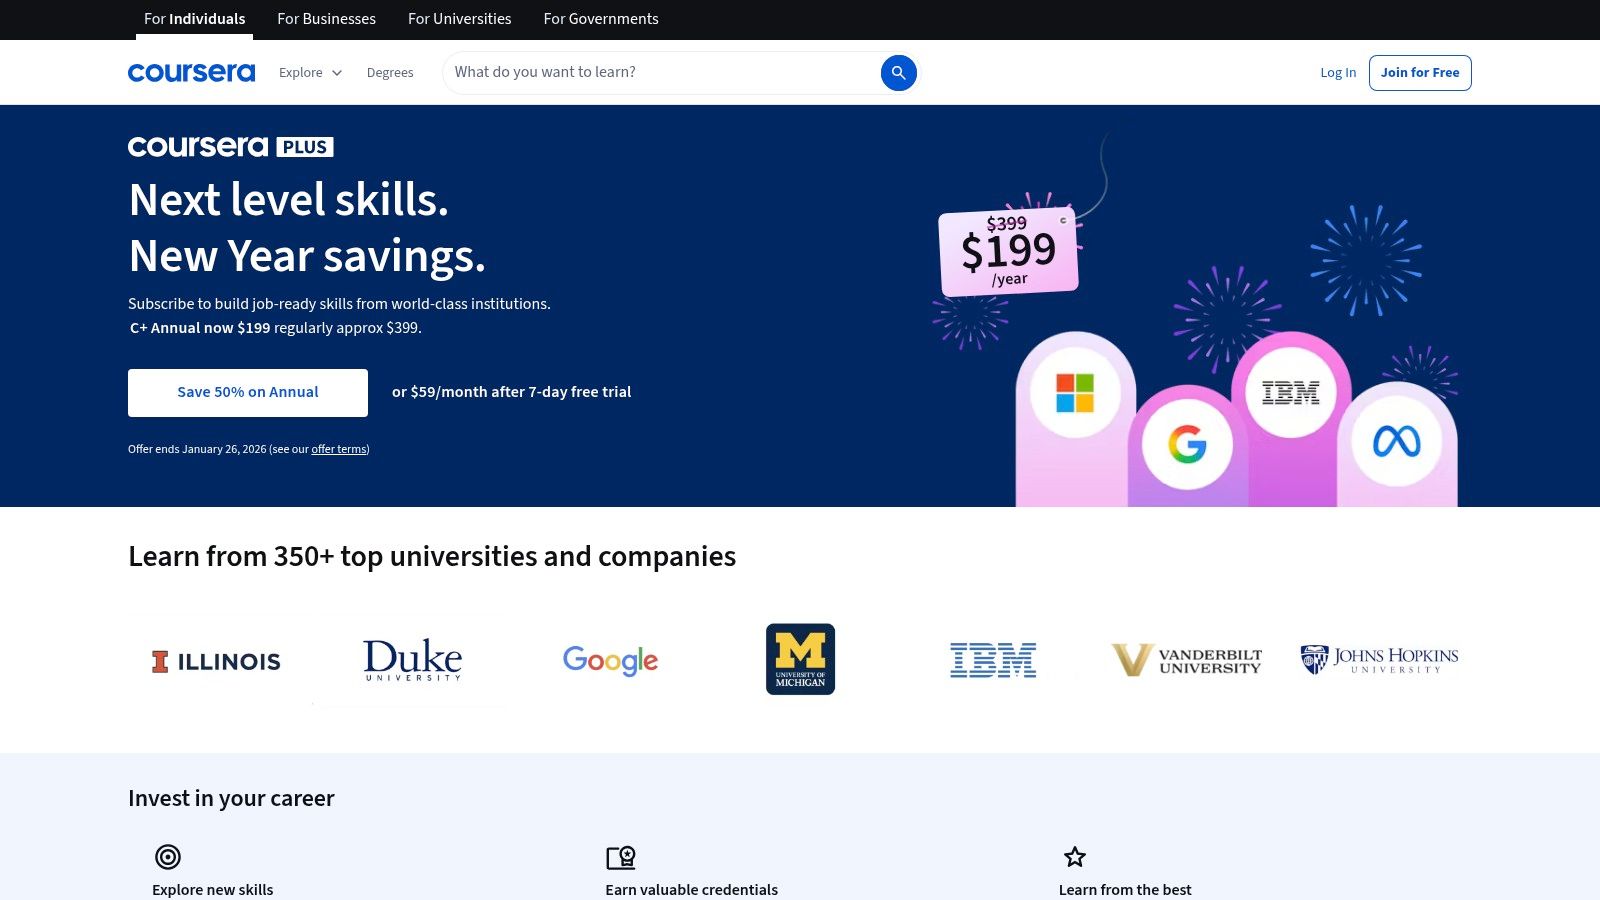Click the IBM partner logo

click(x=993, y=659)
